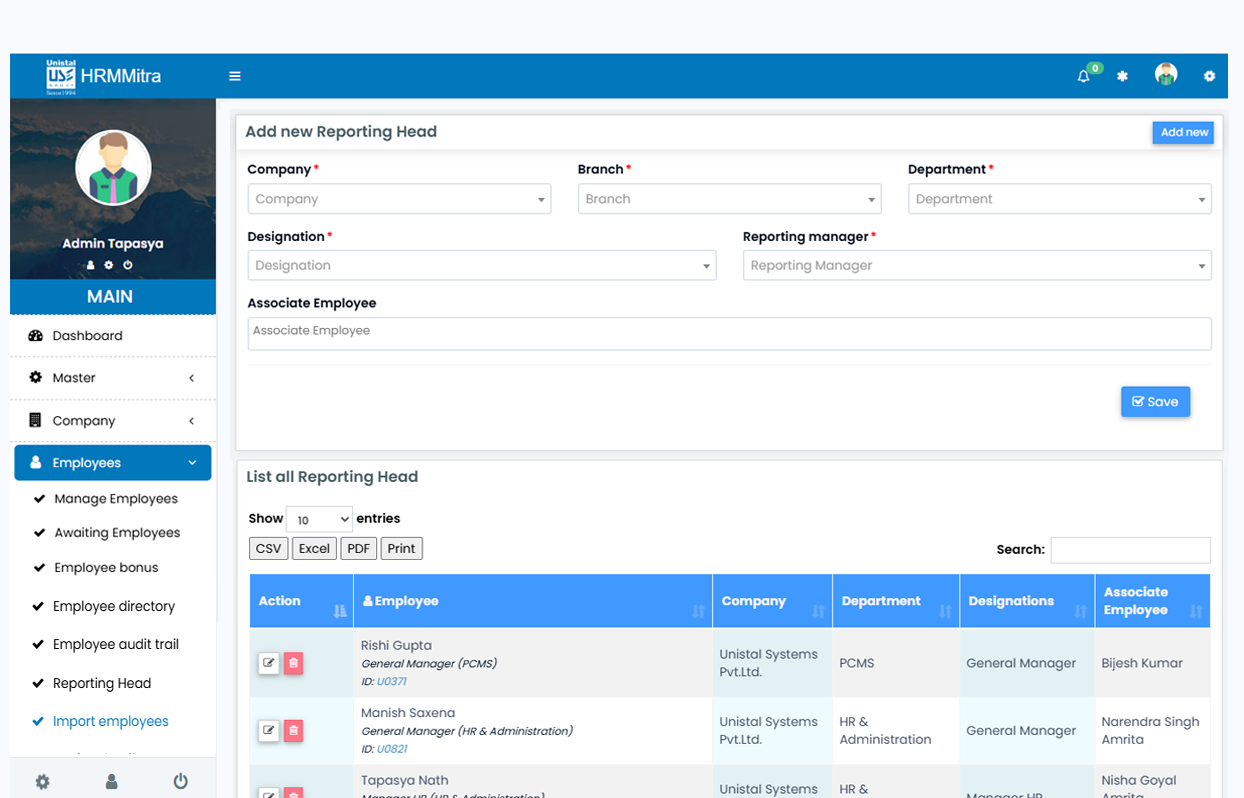Export the list as Excel

[314, 548]
